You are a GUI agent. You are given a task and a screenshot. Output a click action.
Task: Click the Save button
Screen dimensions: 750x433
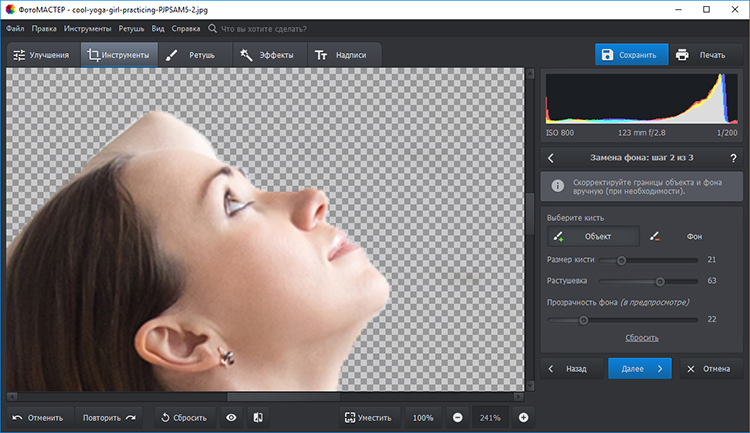pyautogui.click(x=632, y=55)
